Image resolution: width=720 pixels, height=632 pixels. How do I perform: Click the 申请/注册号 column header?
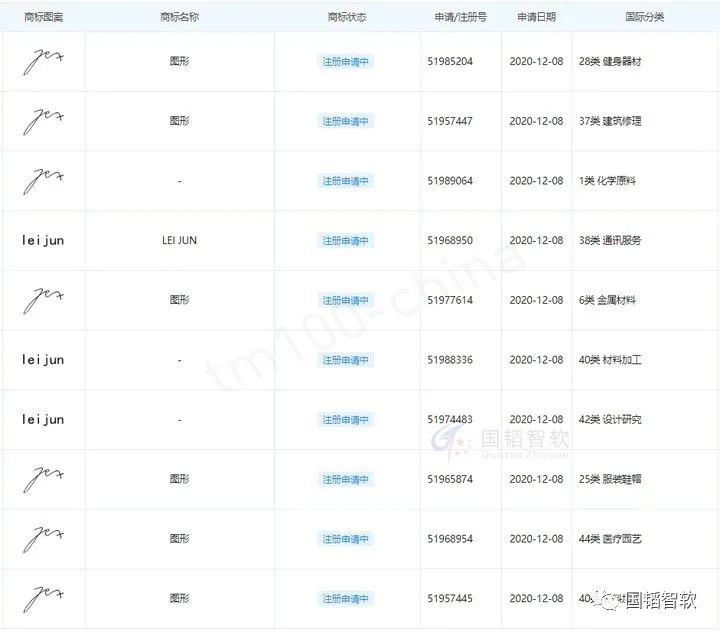coord(461,17)
